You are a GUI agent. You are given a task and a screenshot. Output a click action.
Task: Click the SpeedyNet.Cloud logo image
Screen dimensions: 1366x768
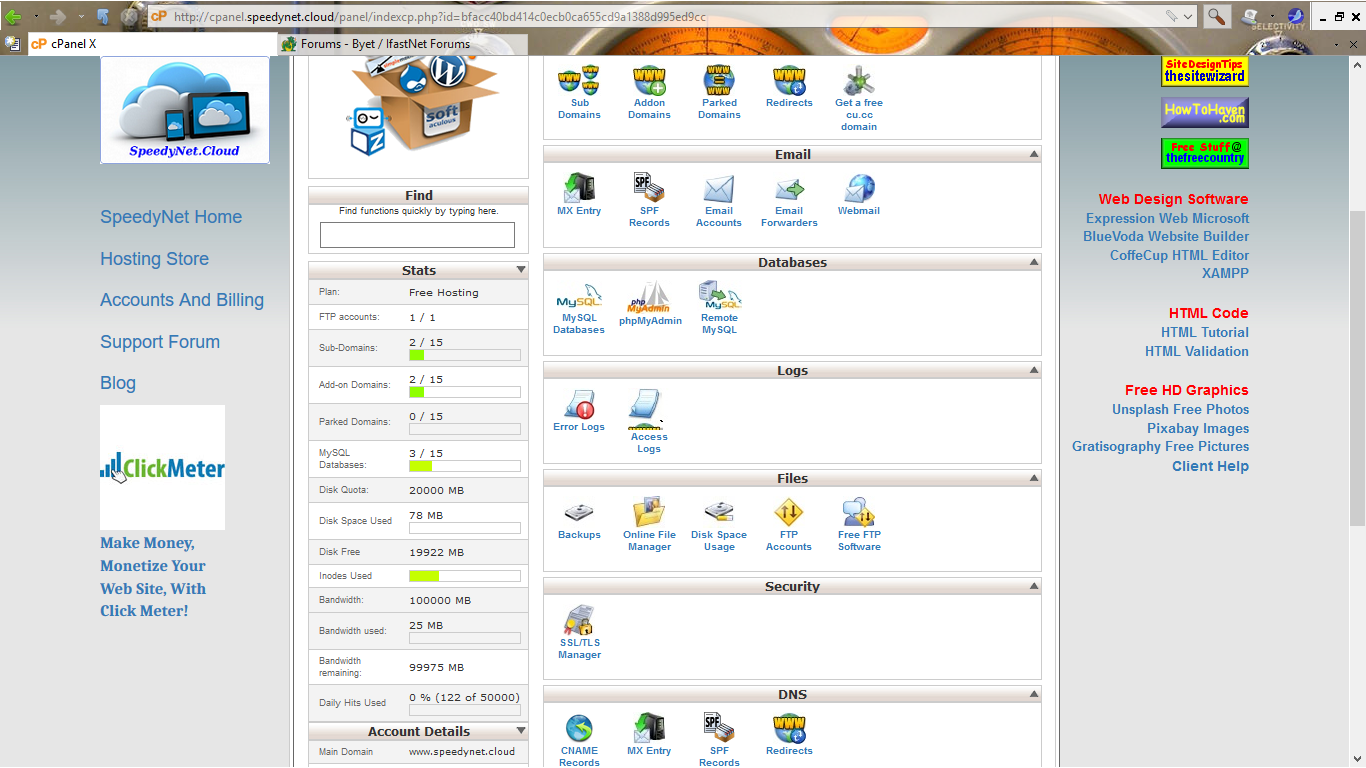point(185,110)
